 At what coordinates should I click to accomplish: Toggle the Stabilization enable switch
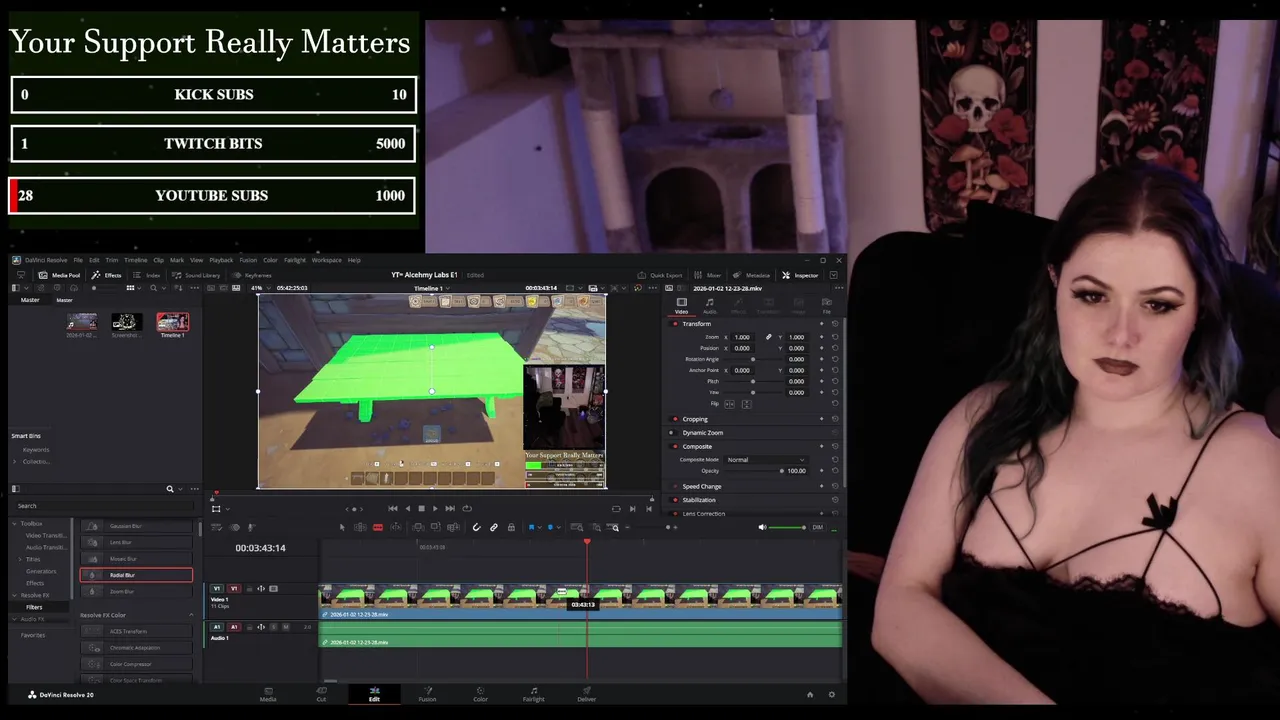[x=674, y=500]
